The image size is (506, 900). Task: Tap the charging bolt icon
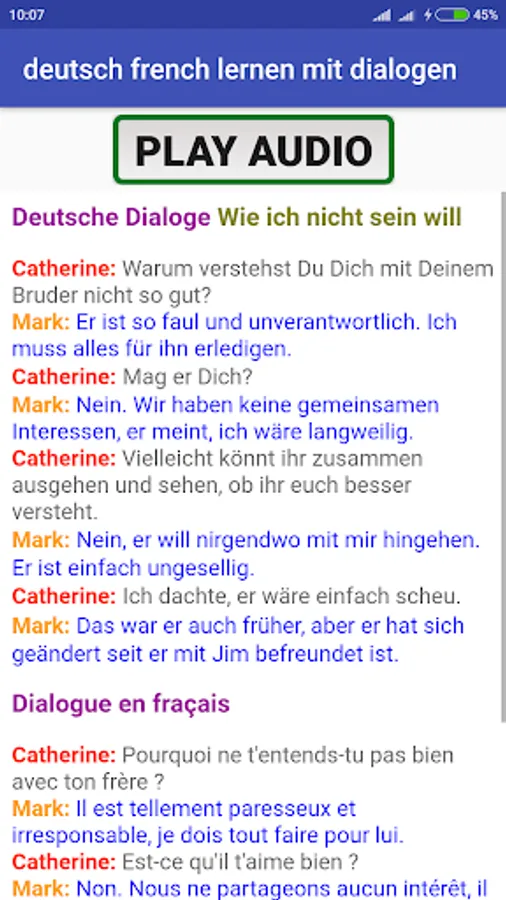point(428,15)
